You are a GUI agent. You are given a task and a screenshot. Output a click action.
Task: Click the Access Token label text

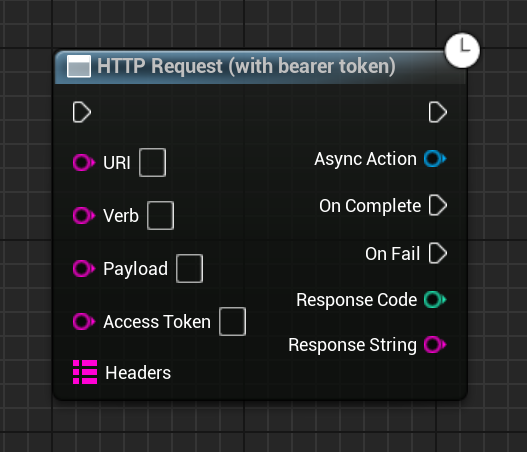click(157, 322)
